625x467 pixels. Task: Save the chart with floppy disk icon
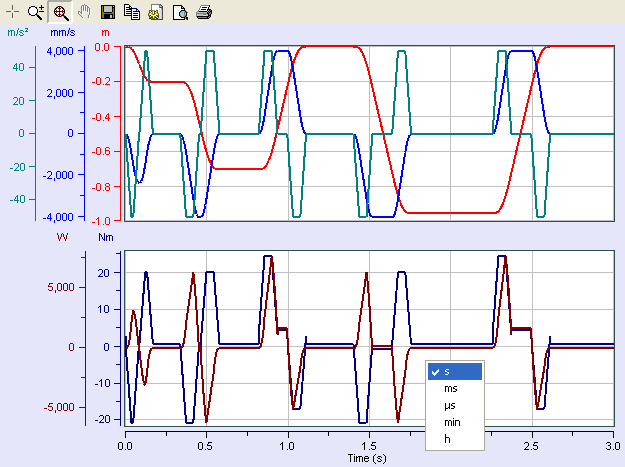108,12
